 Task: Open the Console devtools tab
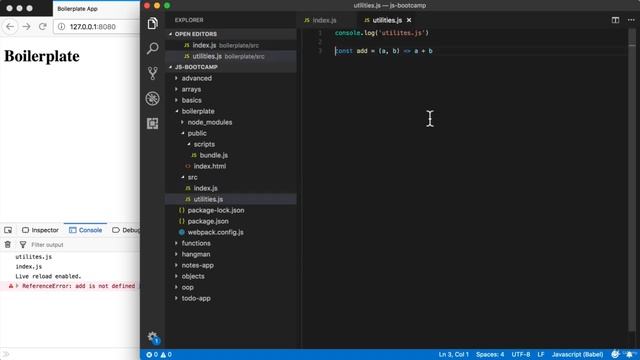pyautogui.click(x=86, y=230)
